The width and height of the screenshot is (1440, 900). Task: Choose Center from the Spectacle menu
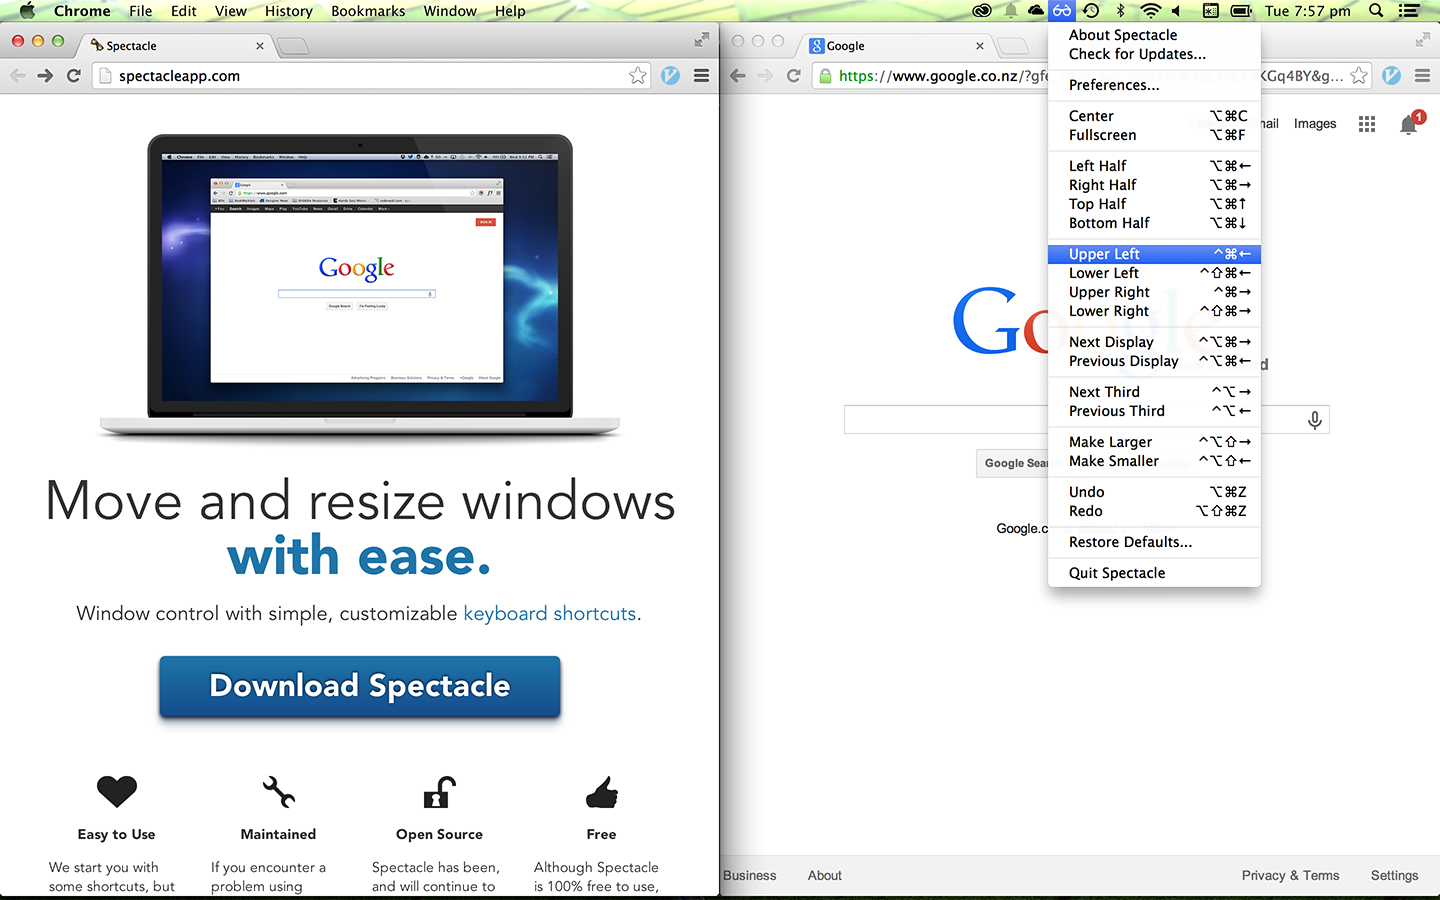tap(1154, 116)
